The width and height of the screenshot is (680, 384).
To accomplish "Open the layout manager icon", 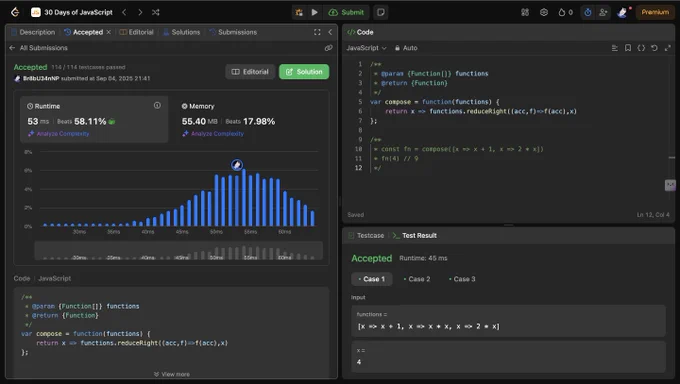I will 525,12.
